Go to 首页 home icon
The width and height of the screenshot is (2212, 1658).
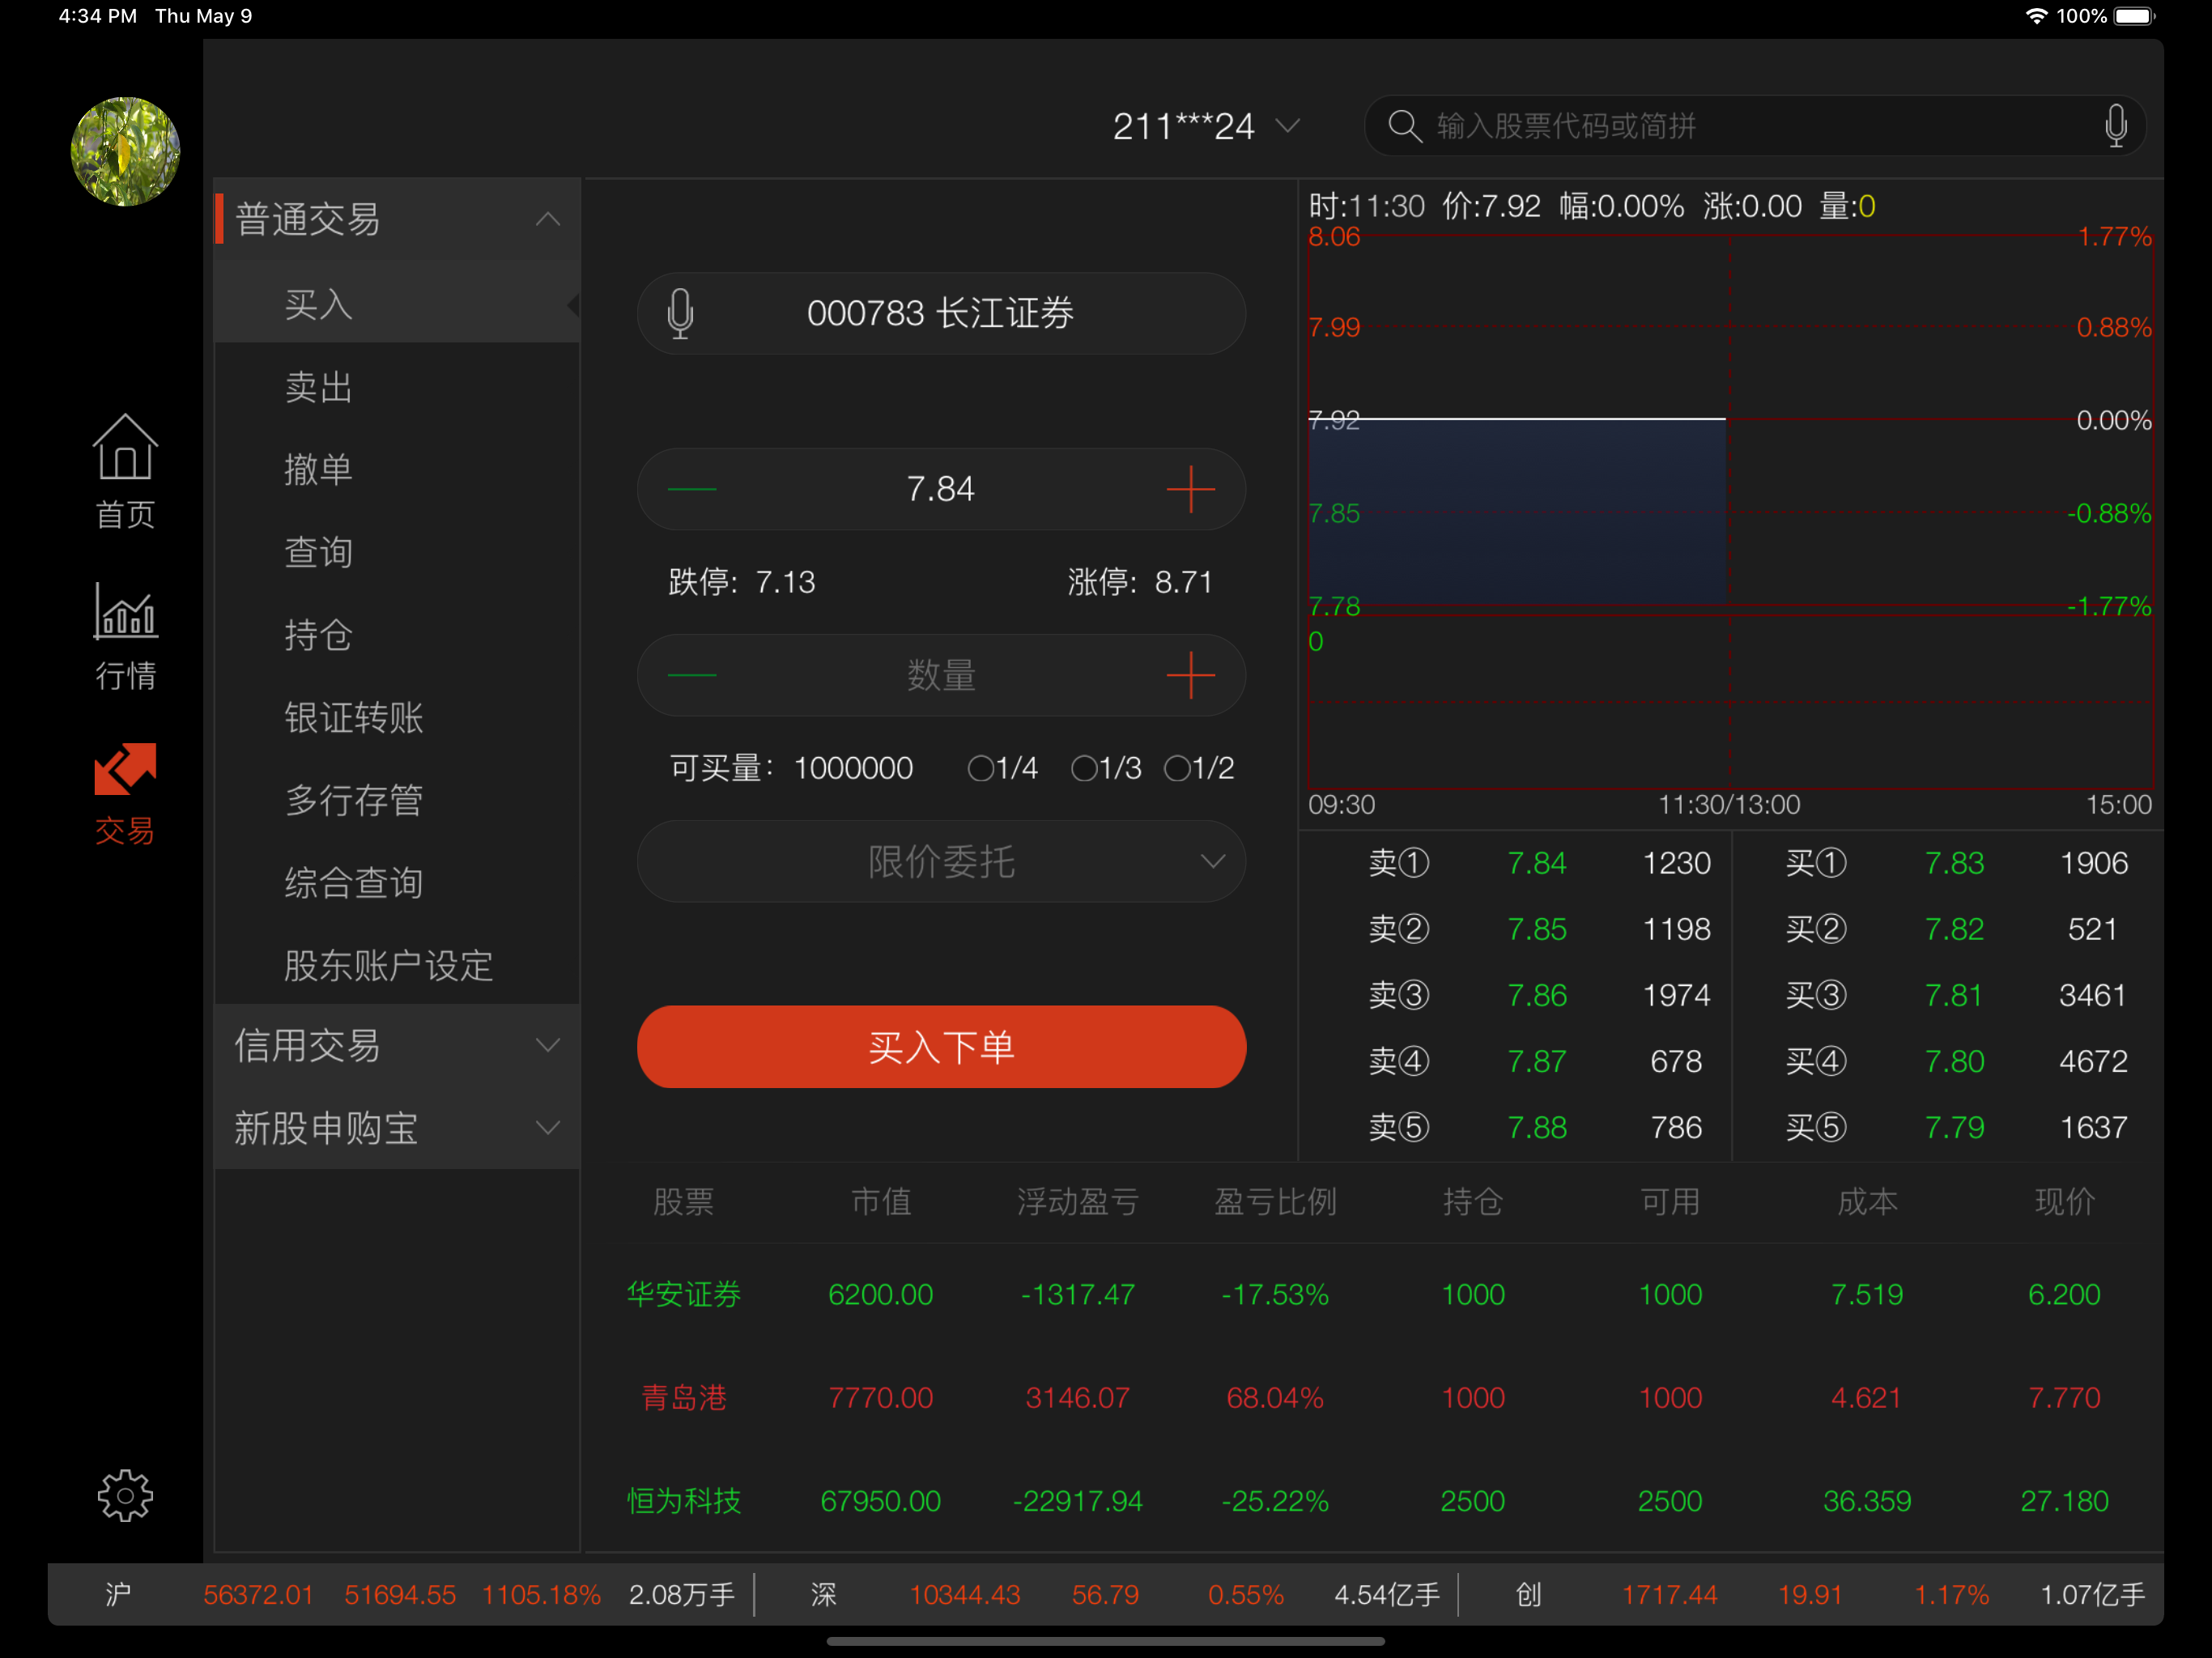(x=125, y=471)
